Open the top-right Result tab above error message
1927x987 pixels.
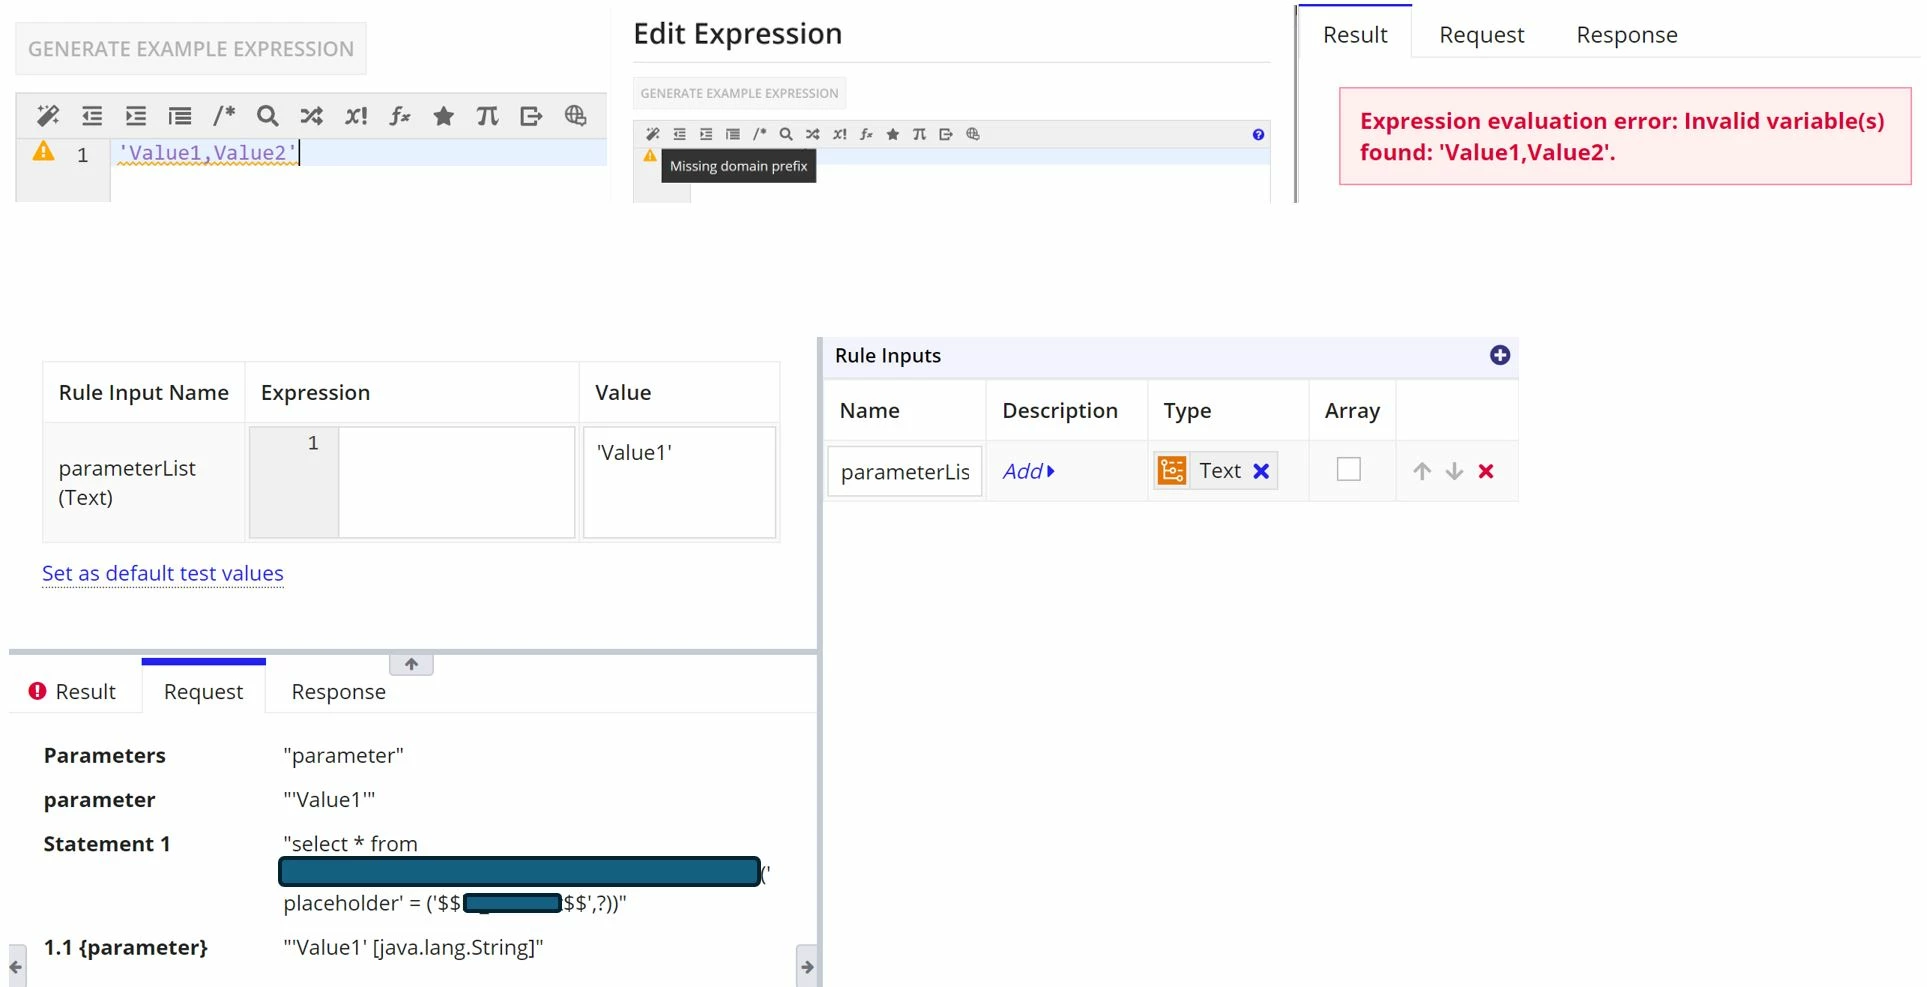(1355, 35)
